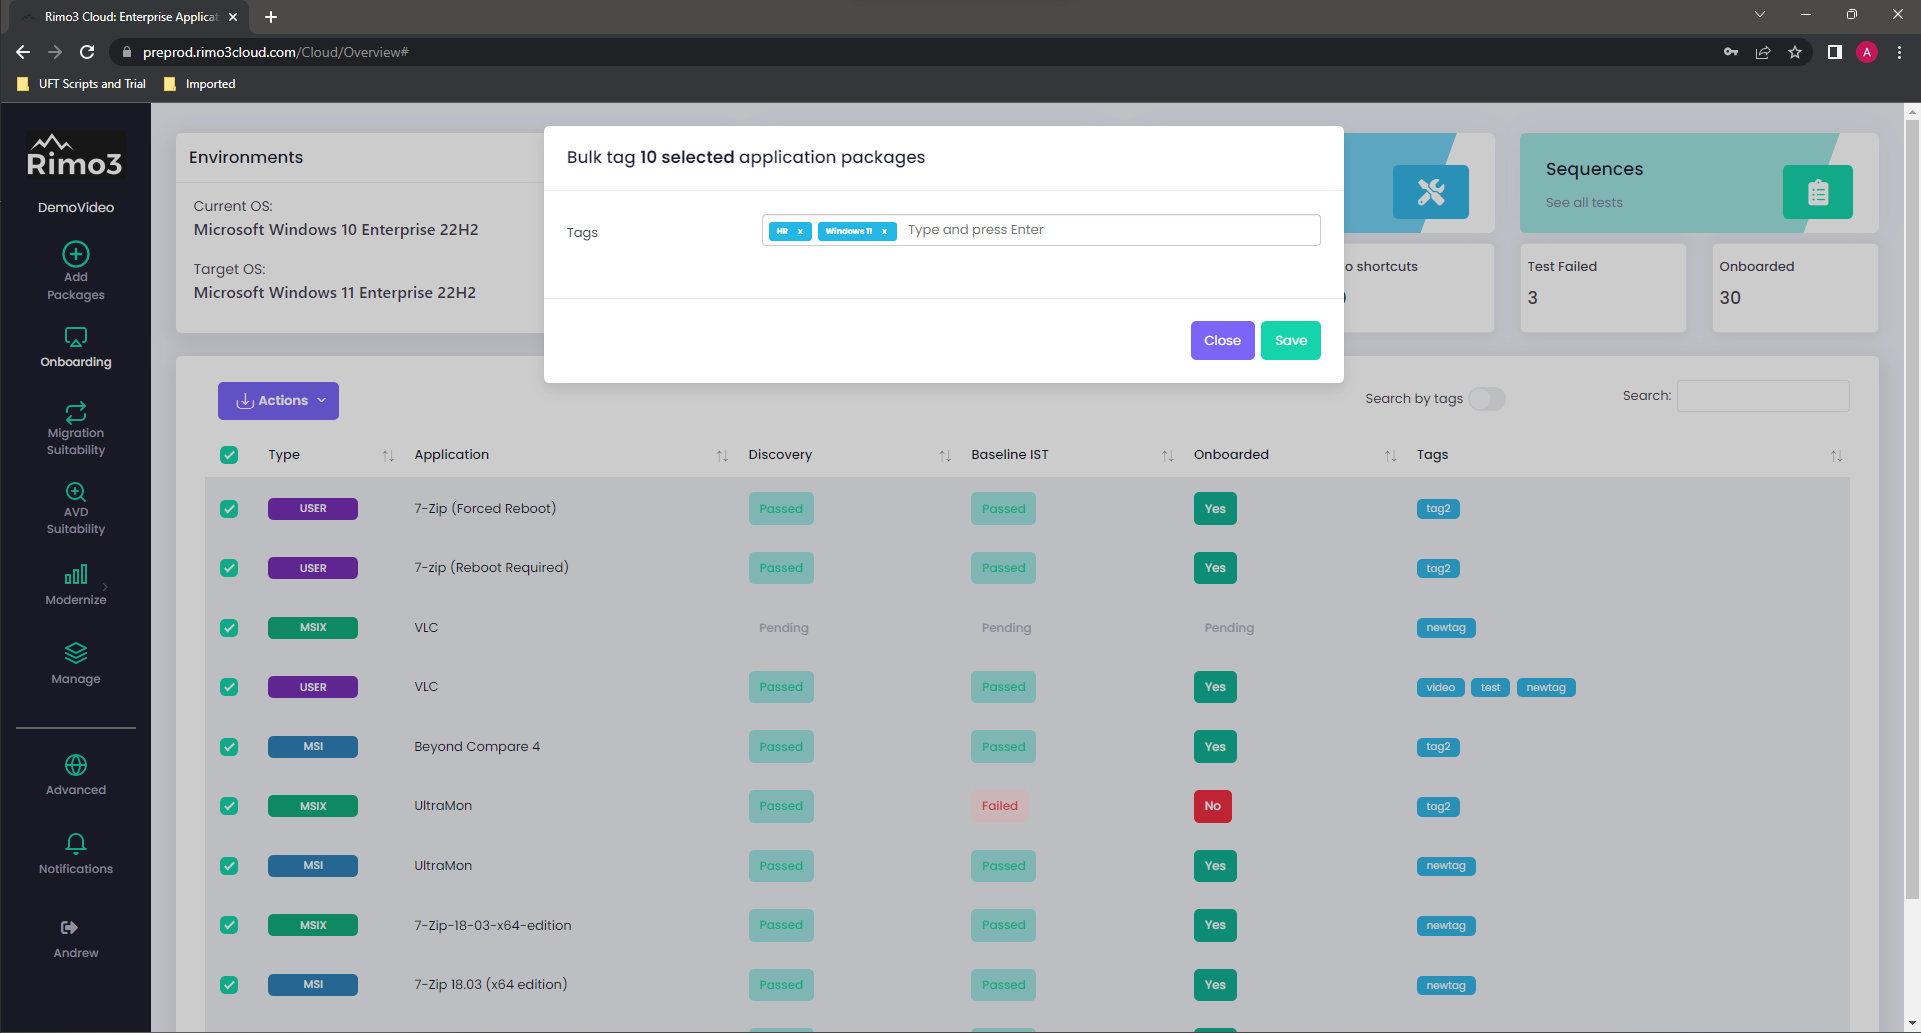Screen dimensions: 1921x1033
Task: Switch to the Rimo3 Cloud browser tab
Action: tap(130, 17)
